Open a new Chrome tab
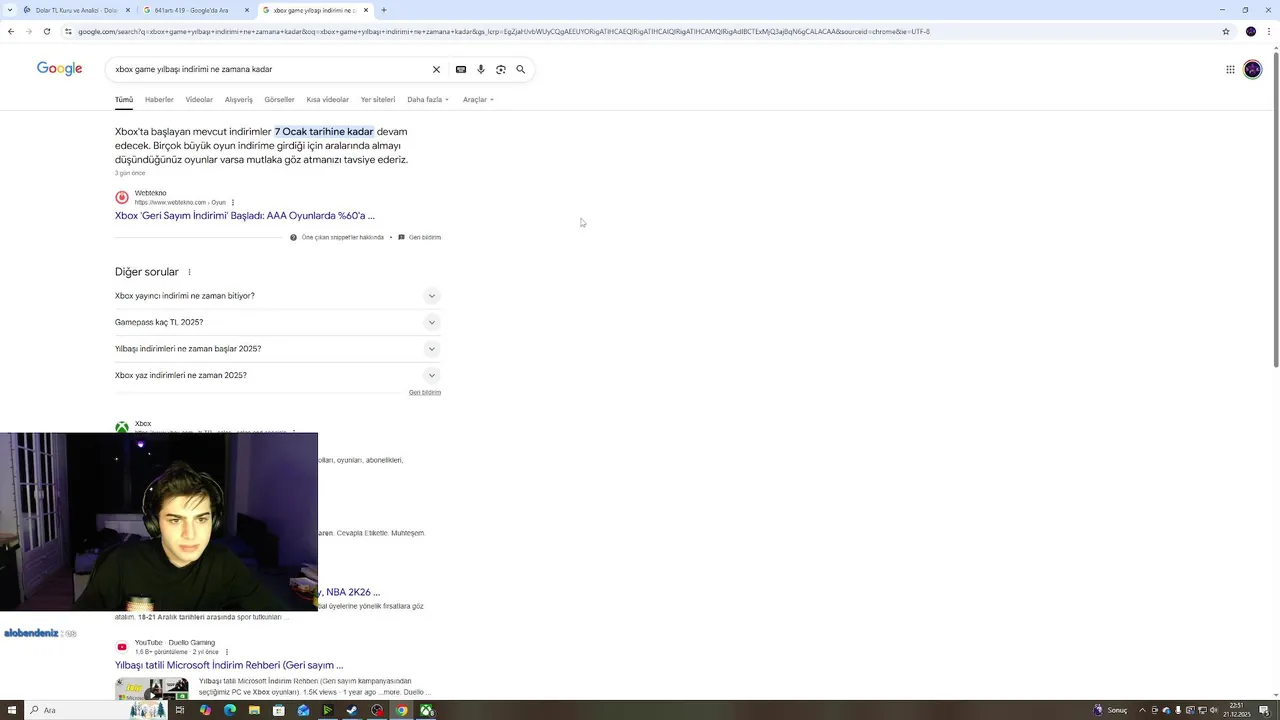1280x720 pixels. point(384,10)
